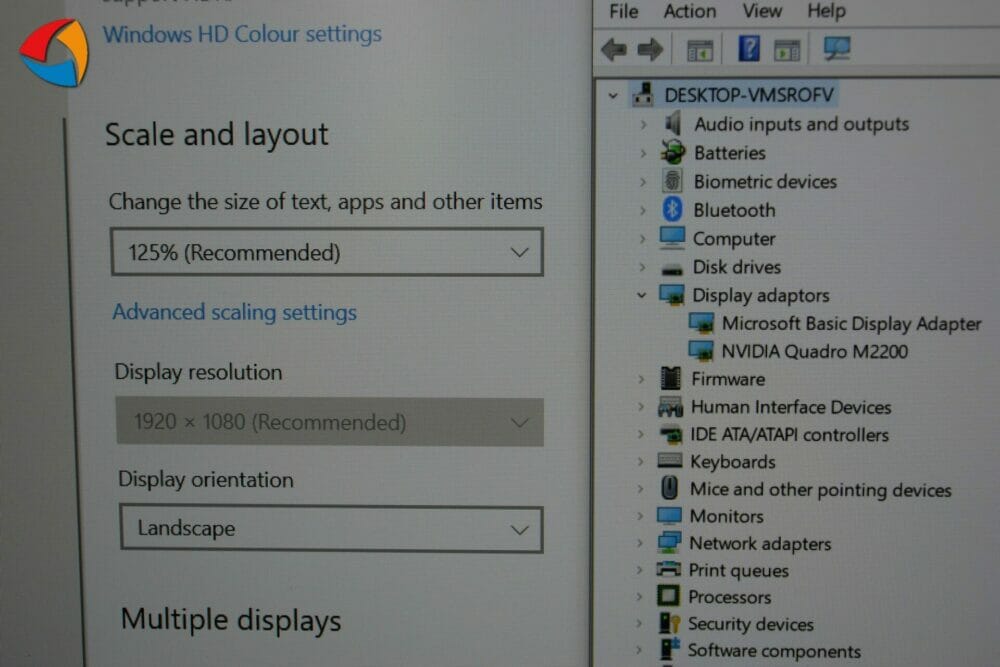Open the Help menu
The height and width of the screenshot is (667, 1000).
827,11
